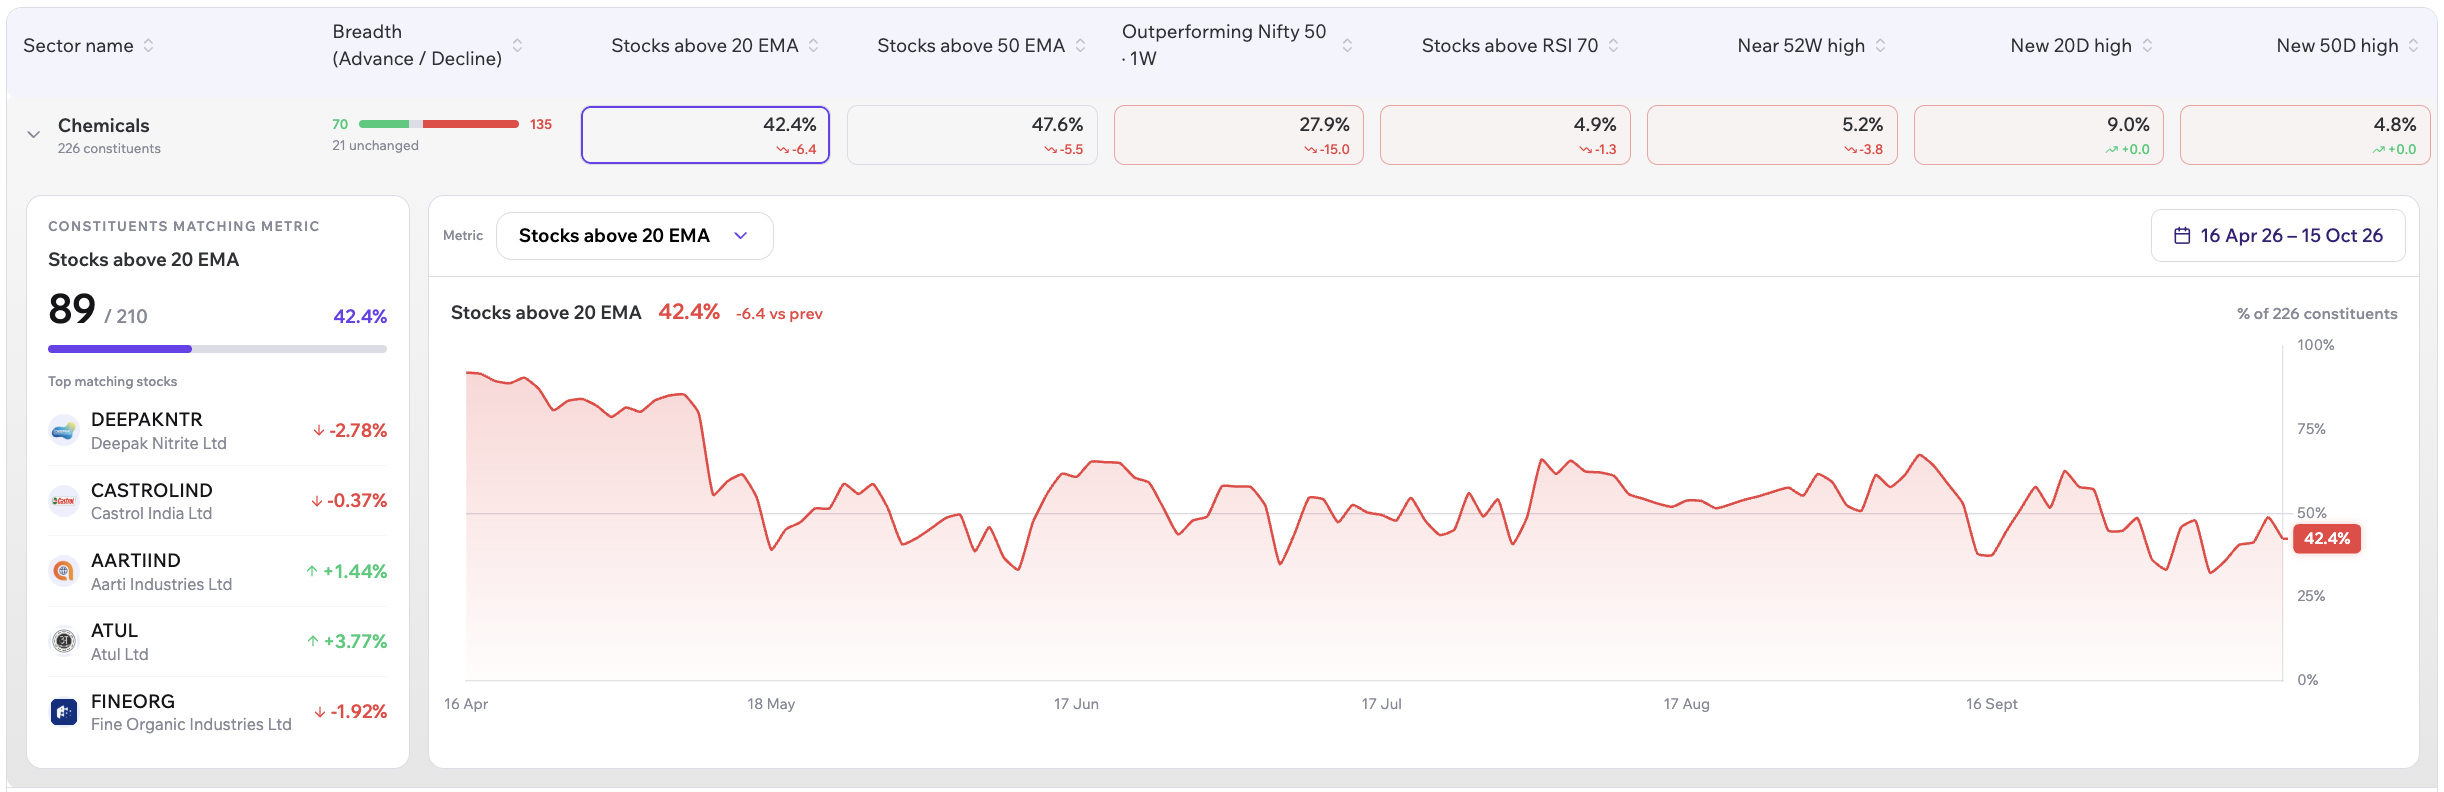This screenshot has height=792, width=2444.
Task: Open CASTROLIND stock row
Action: pyautogui.click(x=218, y=501)
